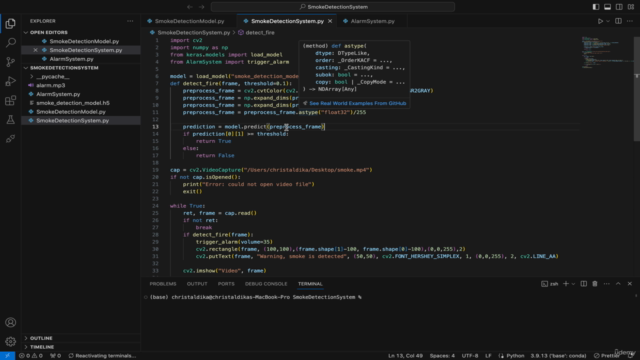Open the Source Control view
This screenshot has width=640, height=360.
(11, 62)
